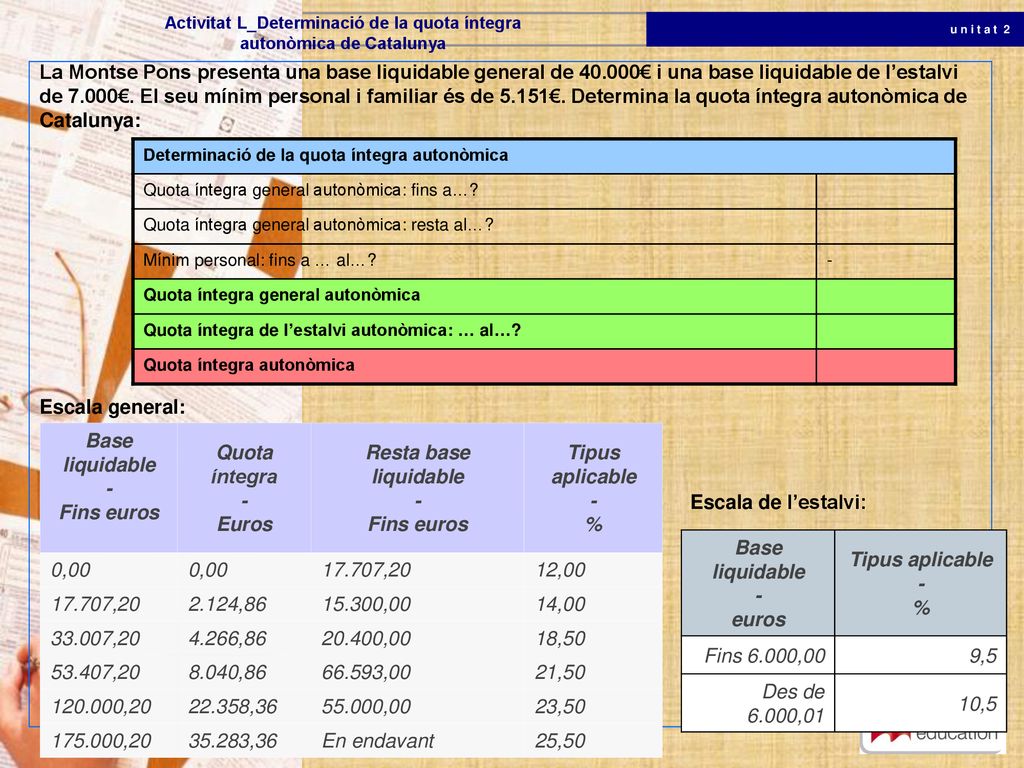Click the 'Tipus aplicable - %' header in general scale
This screenshot has width=1024, height=768.
coord(594,488)
